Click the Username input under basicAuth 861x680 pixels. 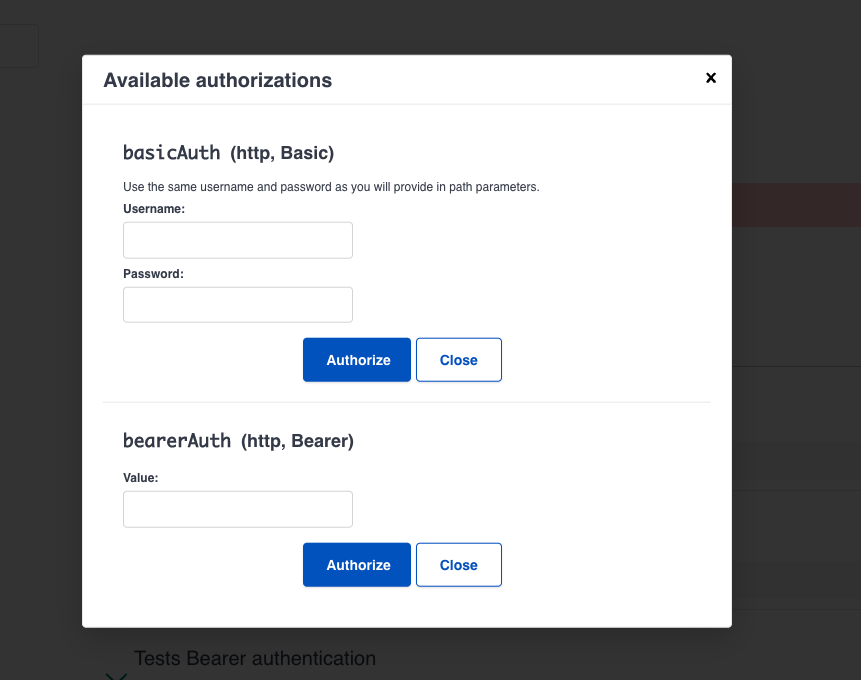(x=237, y=240)
